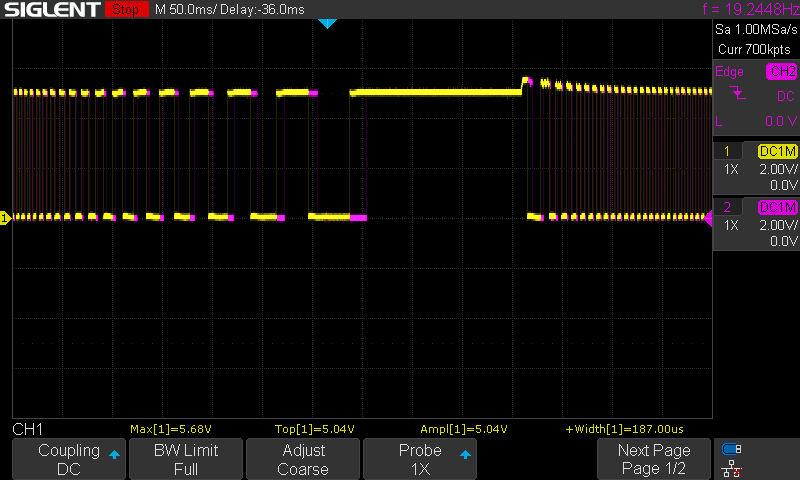Click the CH1 menu title

[28, 429]
